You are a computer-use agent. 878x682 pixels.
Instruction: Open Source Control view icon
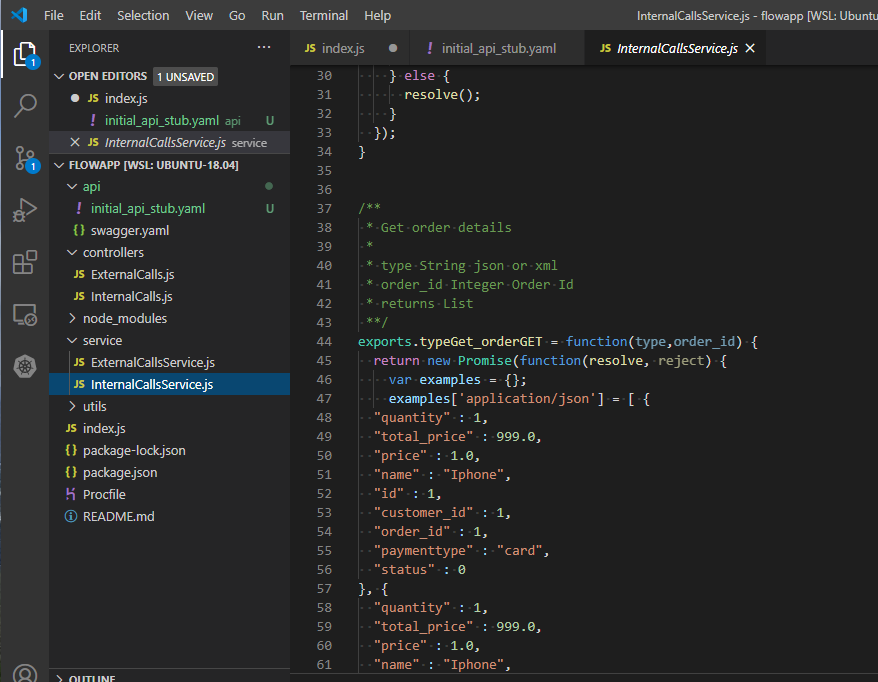pos(25,158)
